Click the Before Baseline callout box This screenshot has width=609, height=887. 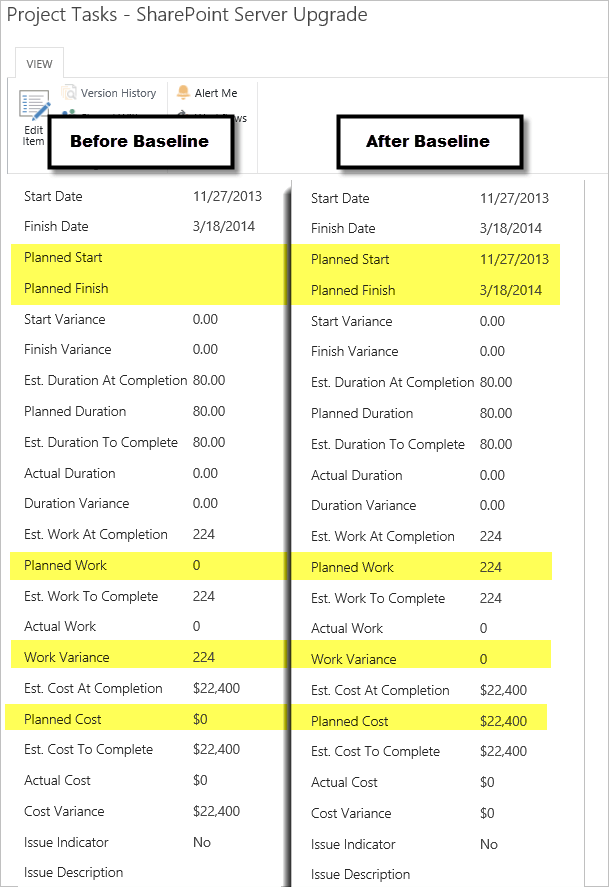click(139, 141)
